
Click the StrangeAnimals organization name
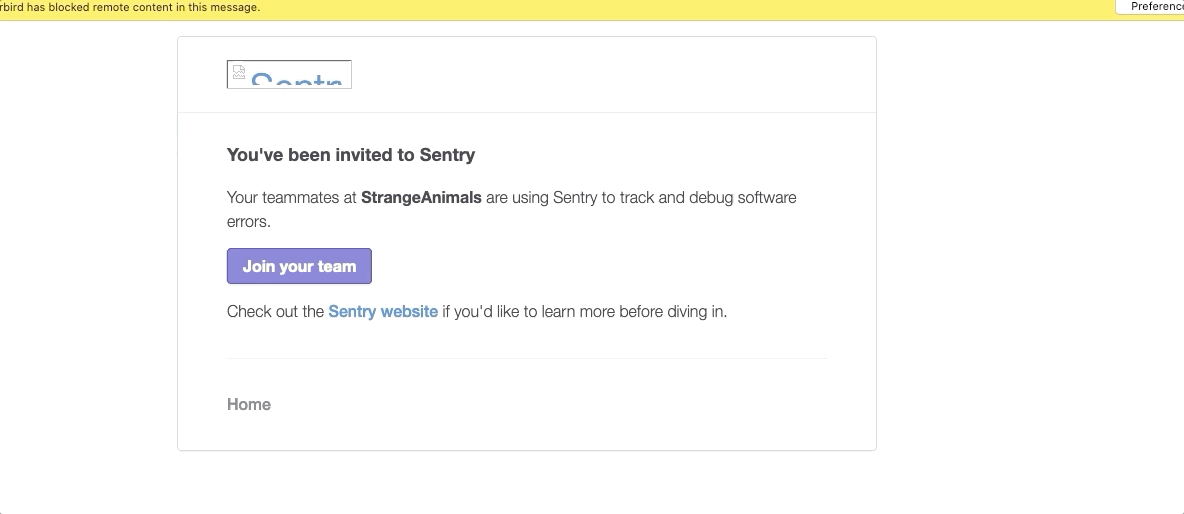421,198
